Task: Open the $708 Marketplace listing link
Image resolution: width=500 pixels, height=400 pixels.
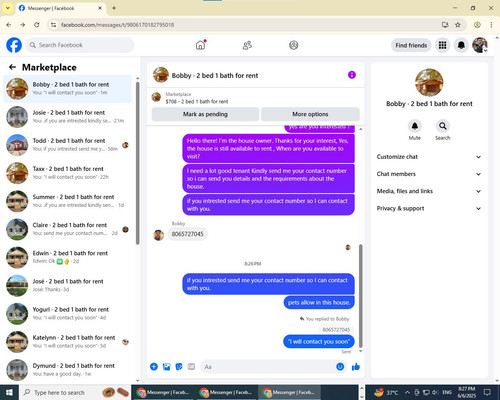Action: click(x=197, y=101)
